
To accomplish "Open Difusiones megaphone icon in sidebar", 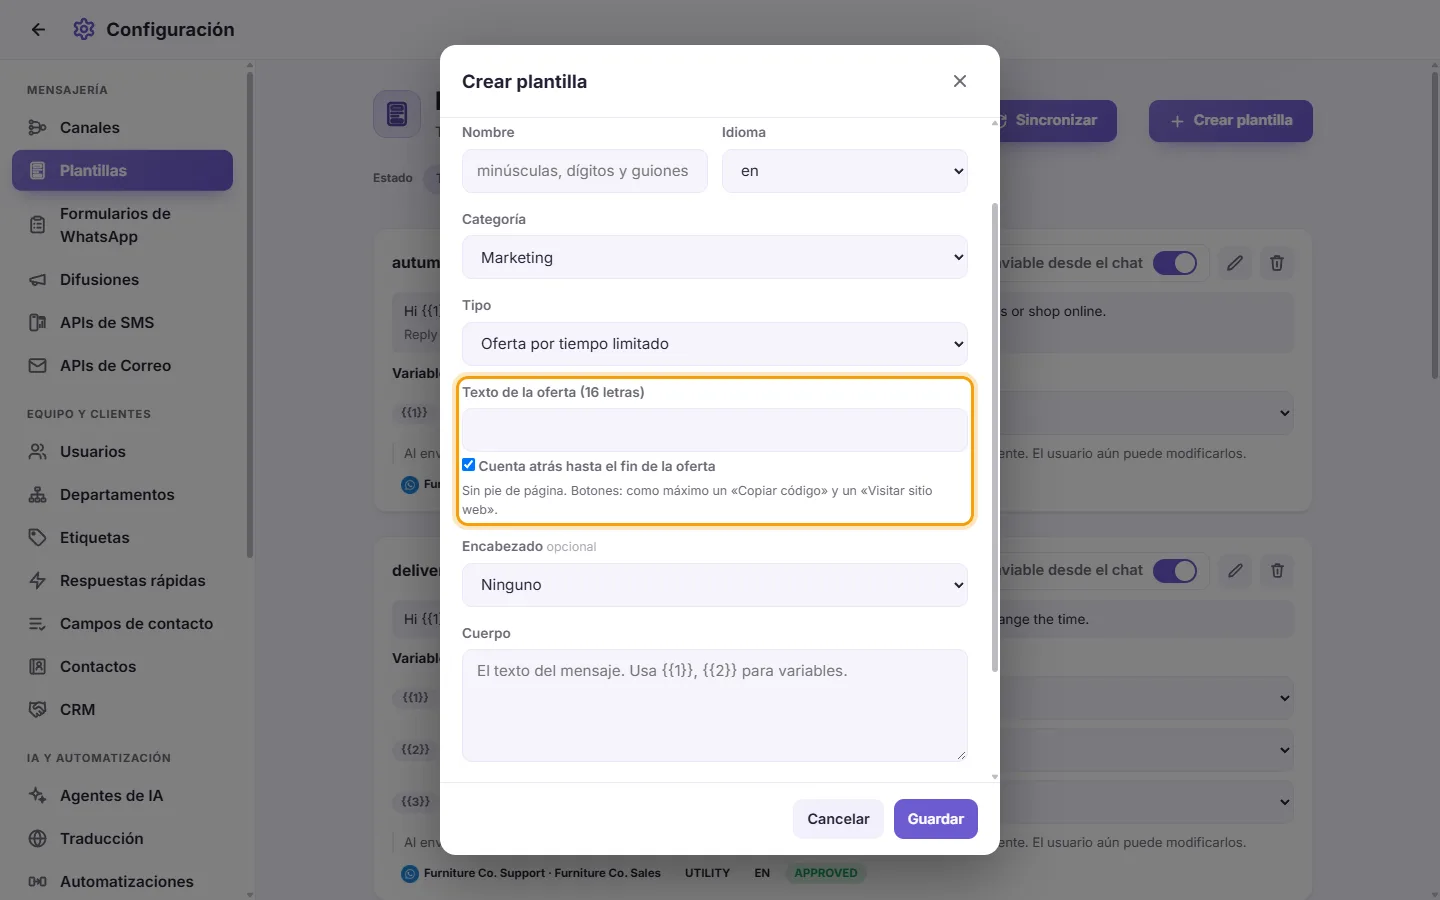I will click(x=38, y=280).
